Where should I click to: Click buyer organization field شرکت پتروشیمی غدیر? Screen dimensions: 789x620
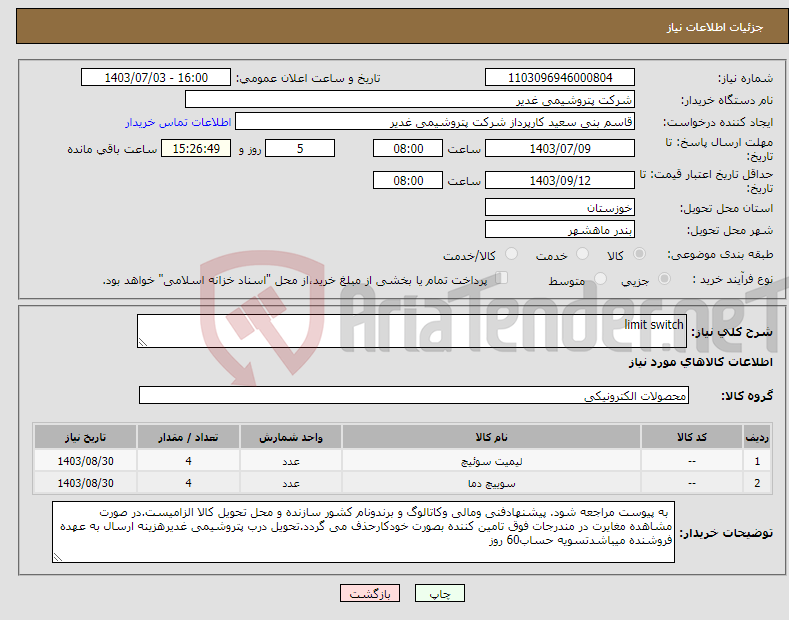(x=410, y=100)
